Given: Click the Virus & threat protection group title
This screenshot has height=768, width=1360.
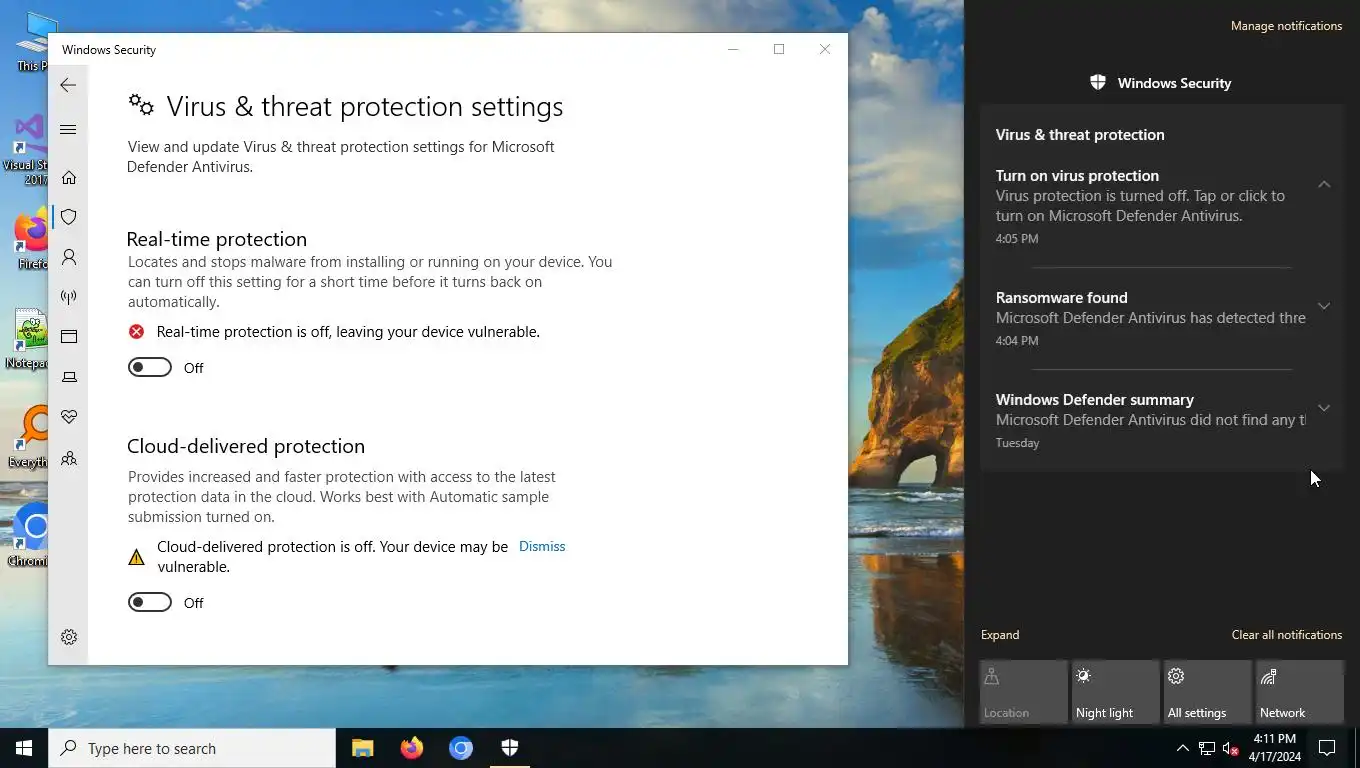Looking at the screenshot, I should pyautogui.click(x=1080, y=135).
